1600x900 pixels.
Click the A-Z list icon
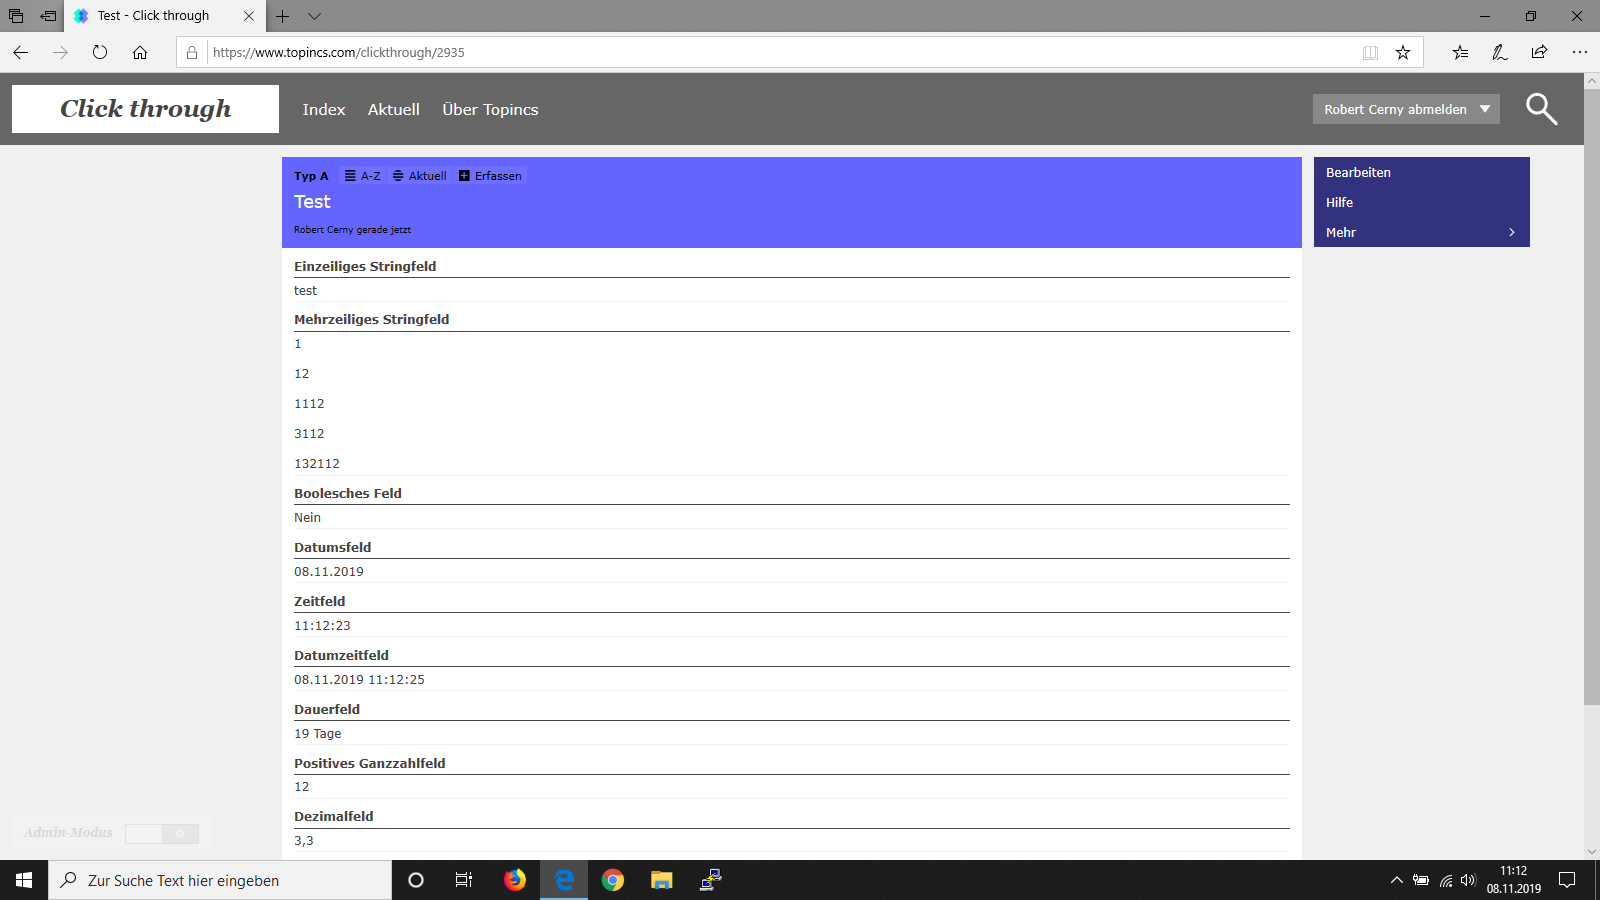[x=350, y=176]
